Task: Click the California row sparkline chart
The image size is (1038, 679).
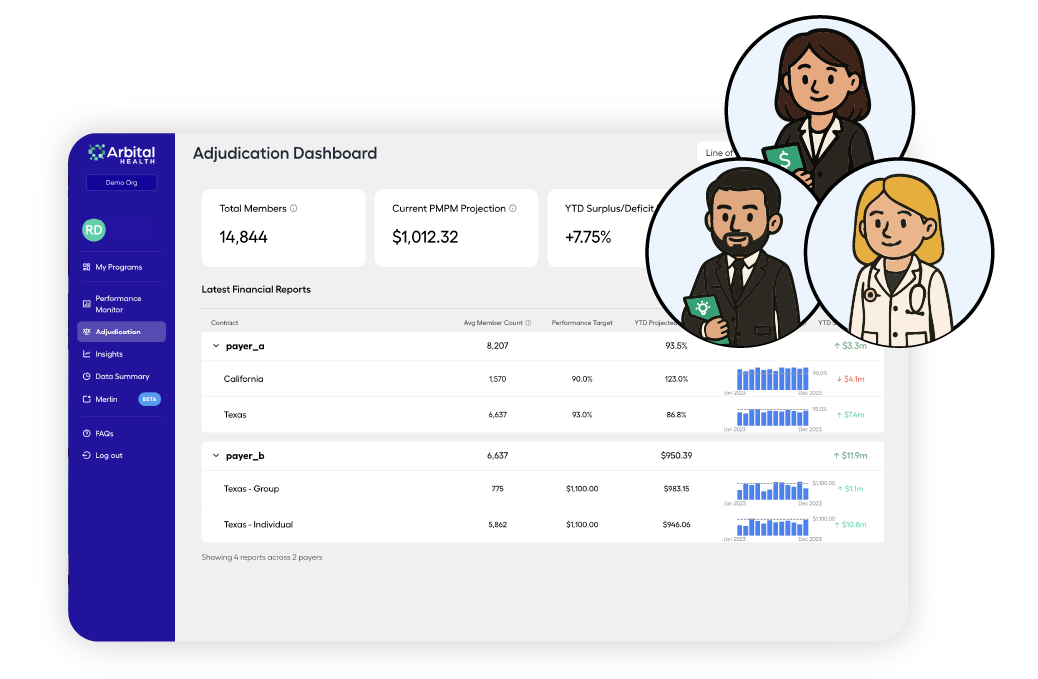Action: (772, 379)
